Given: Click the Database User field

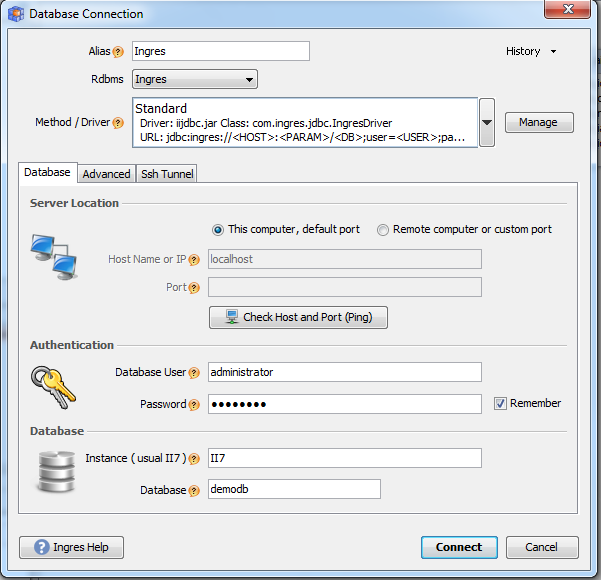Looking at the screenshot, I should point(345,372).
